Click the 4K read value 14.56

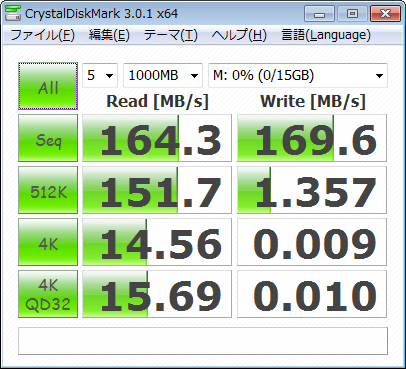click(x=157, y=242)
